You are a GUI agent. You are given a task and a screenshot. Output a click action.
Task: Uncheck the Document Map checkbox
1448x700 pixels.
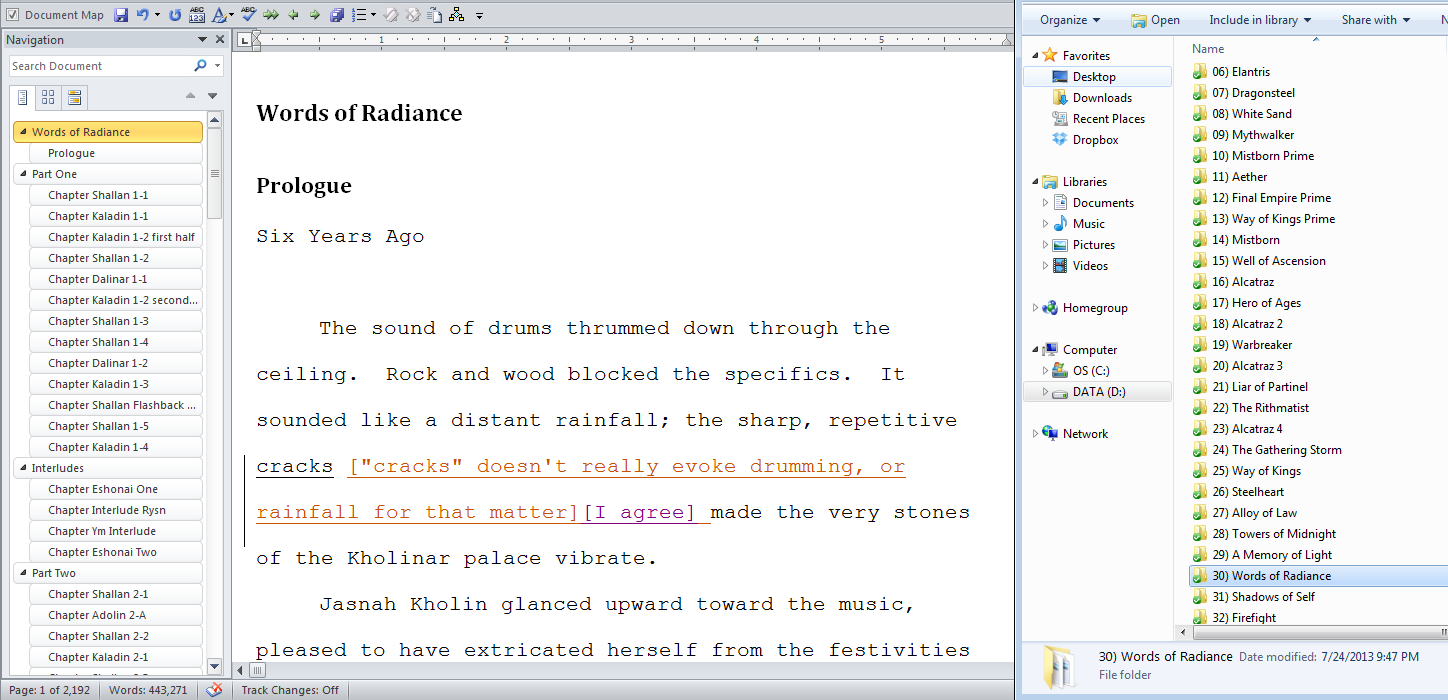[x=12, y=15]
